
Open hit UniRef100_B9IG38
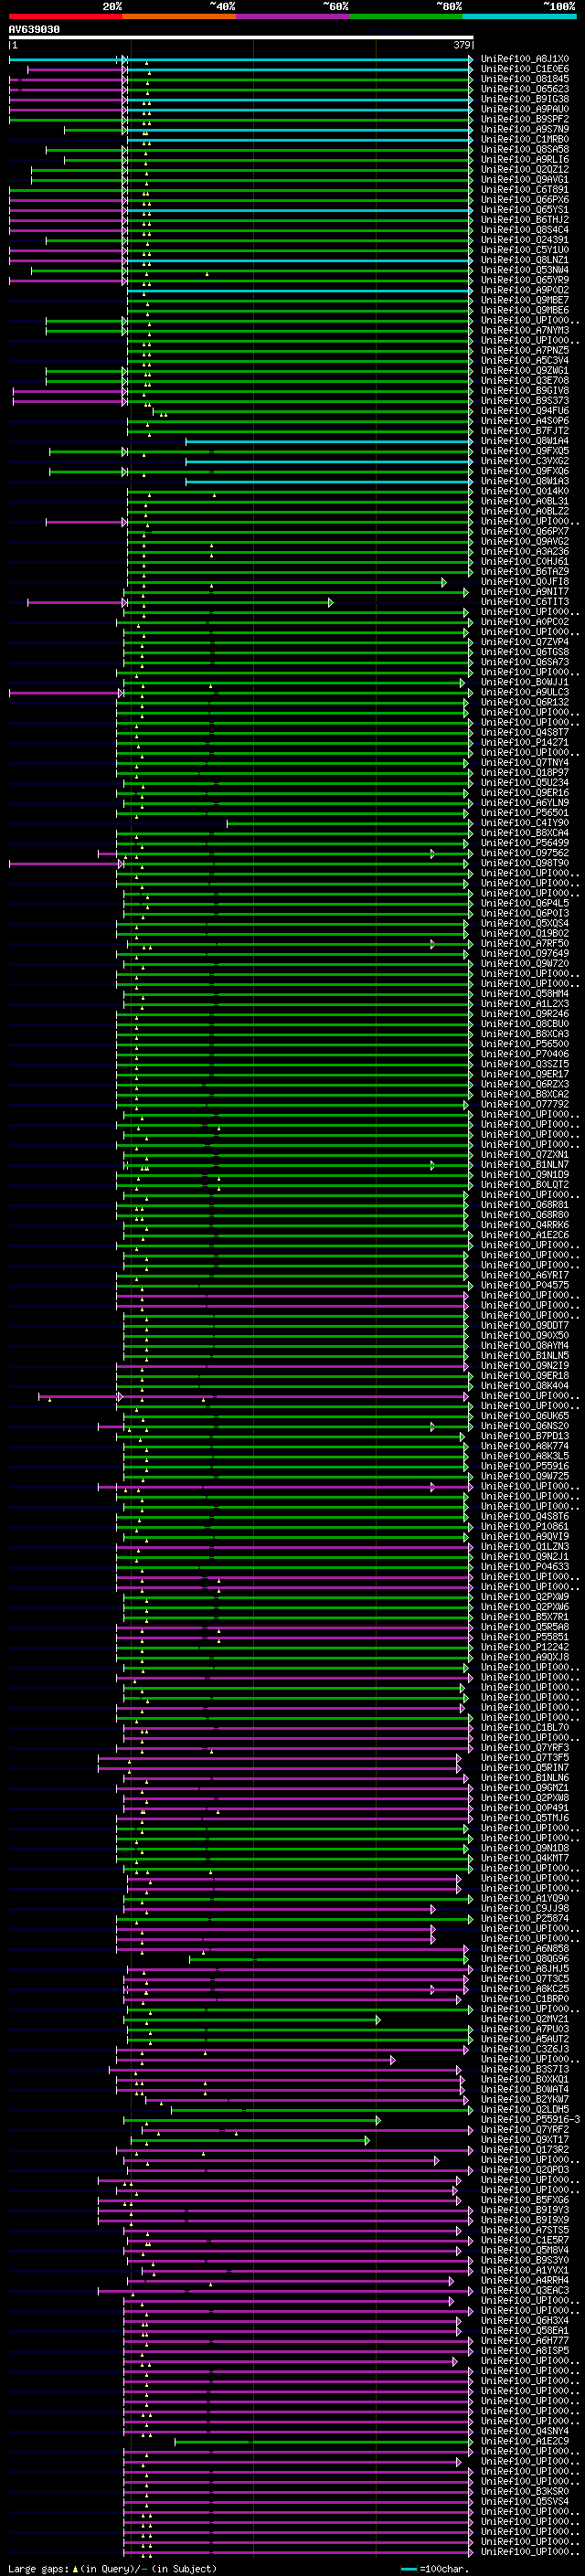tap(525, 99)
